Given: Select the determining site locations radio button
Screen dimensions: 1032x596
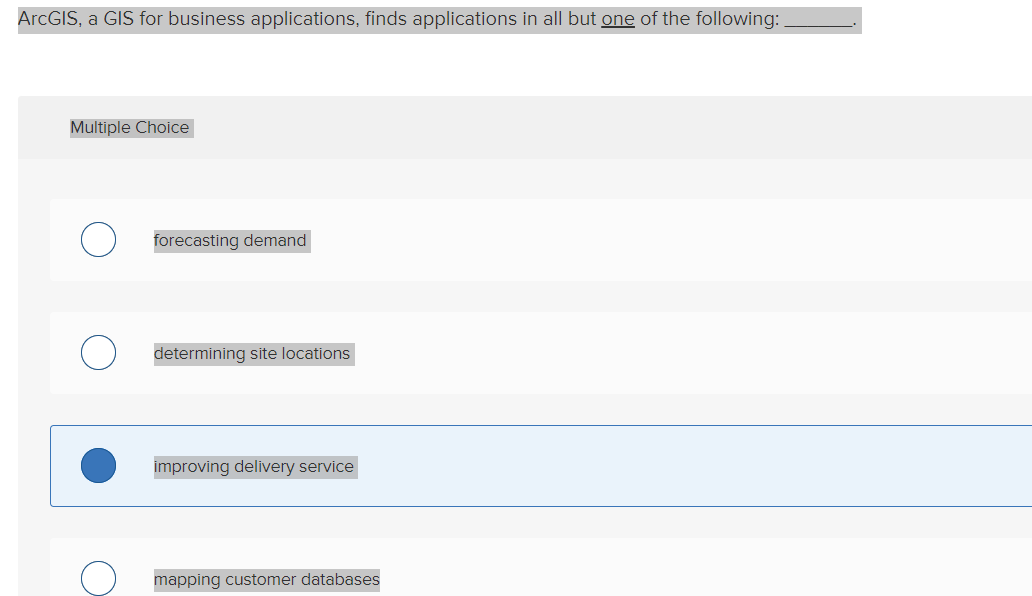Looking at the screenshot, I should click(x=98, y=352).
